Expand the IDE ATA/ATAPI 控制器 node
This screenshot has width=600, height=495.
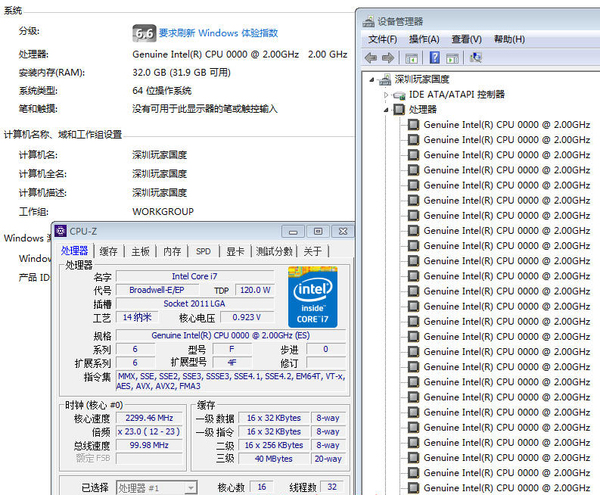(x=386, y=95)
